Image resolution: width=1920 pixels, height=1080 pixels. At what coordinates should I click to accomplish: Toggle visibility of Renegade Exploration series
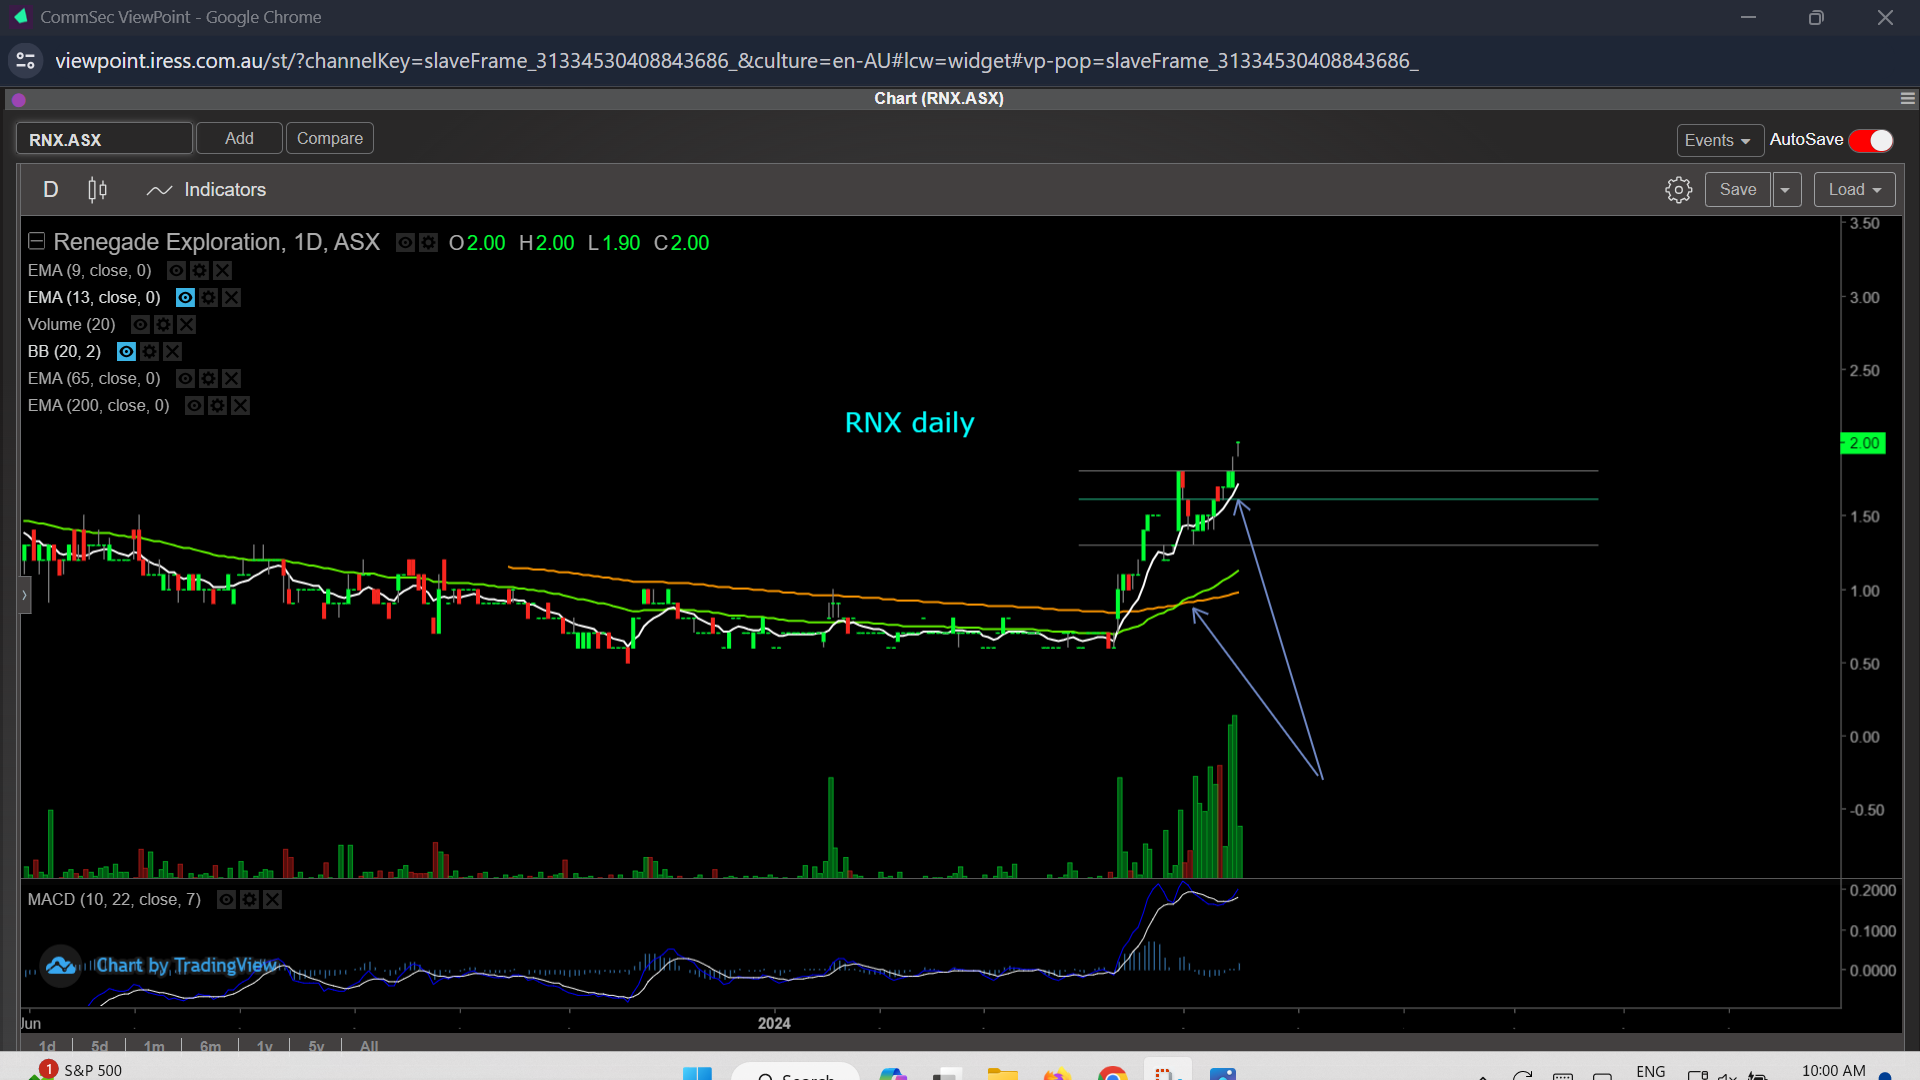click(x=405, y=243)
